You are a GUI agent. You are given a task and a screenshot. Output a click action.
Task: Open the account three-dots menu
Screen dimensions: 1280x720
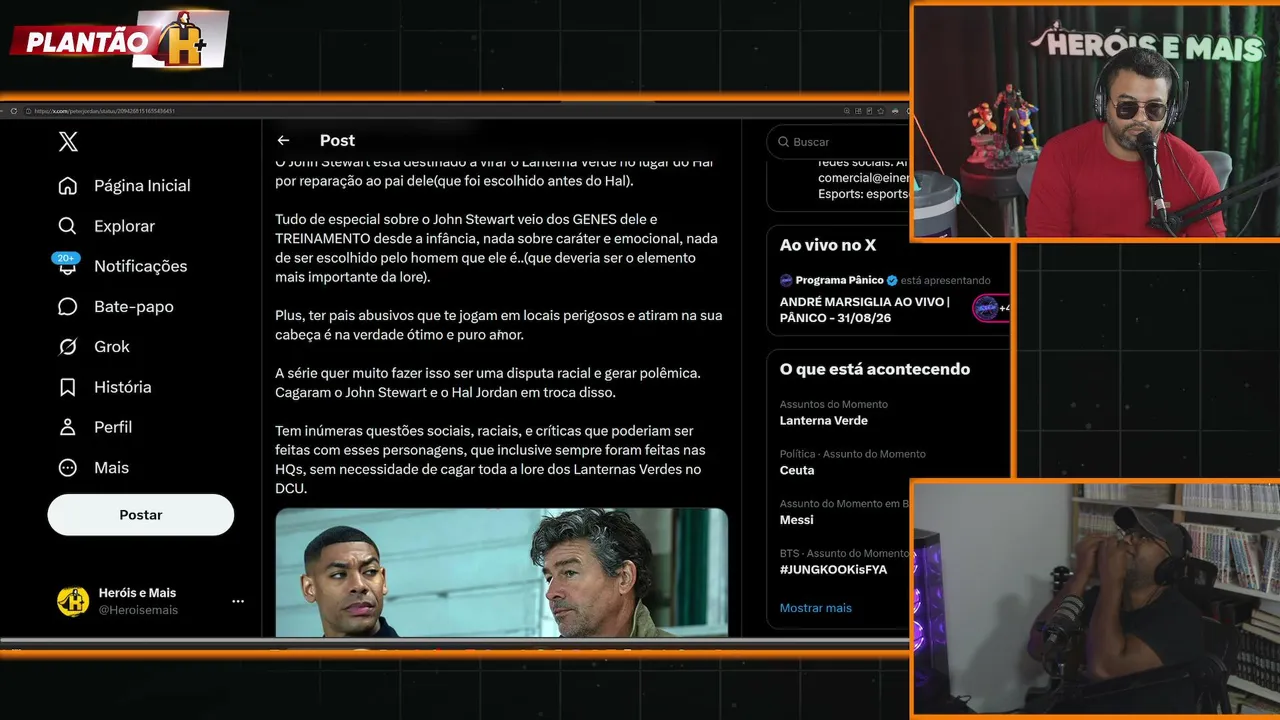238,601
